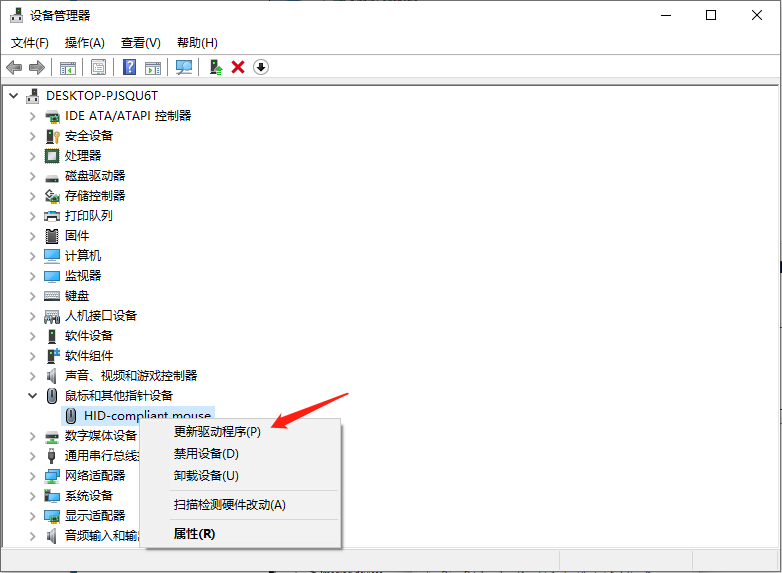782x573 pixels.
Task: Click Update device driver toolbar icon
Action: [215, 67]
